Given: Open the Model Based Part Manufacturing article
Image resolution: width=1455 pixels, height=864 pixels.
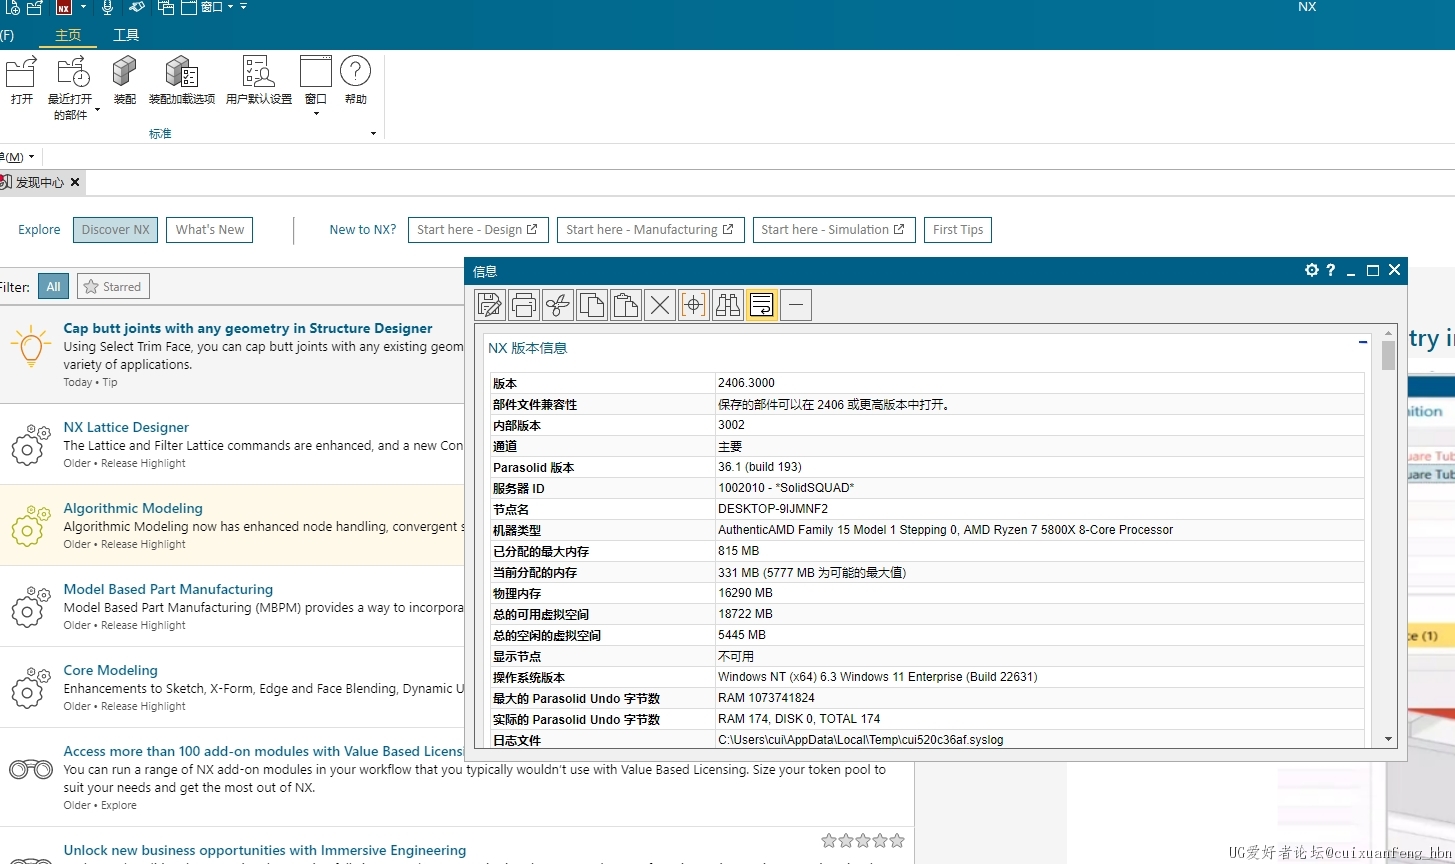Looking at the screenshot, I should tap(168, 589).
